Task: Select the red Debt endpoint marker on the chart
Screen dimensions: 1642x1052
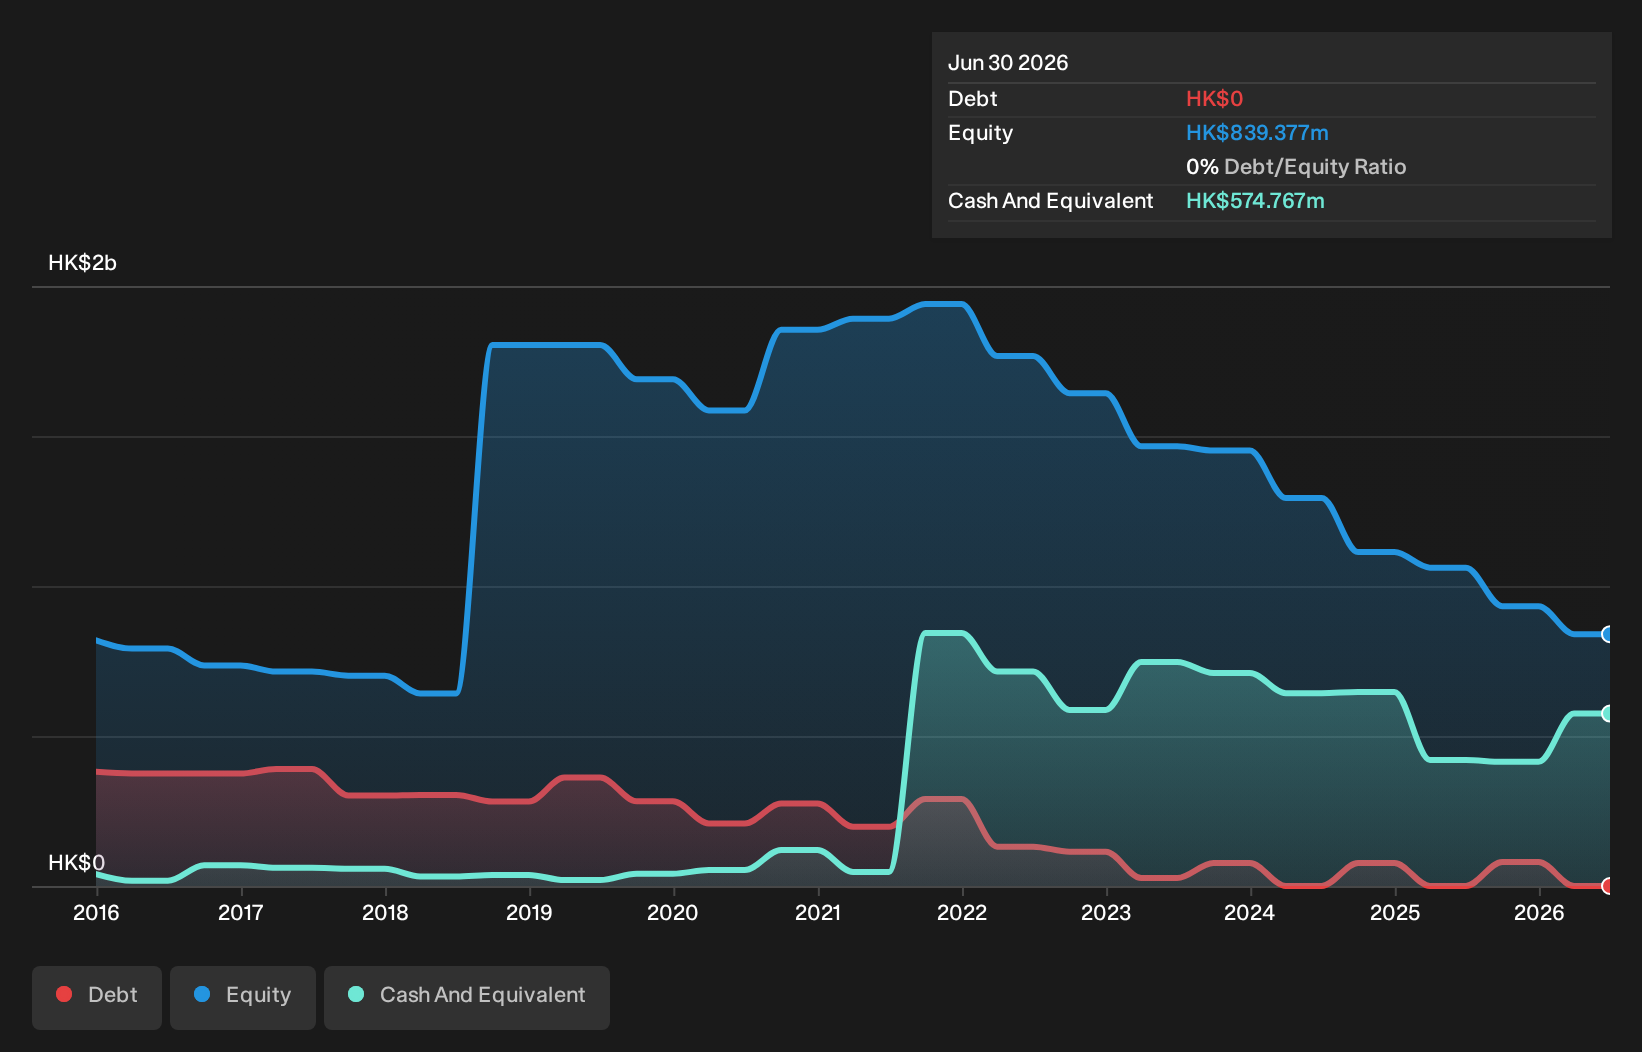Action: pyautogui.click(x=1608, y=885)
